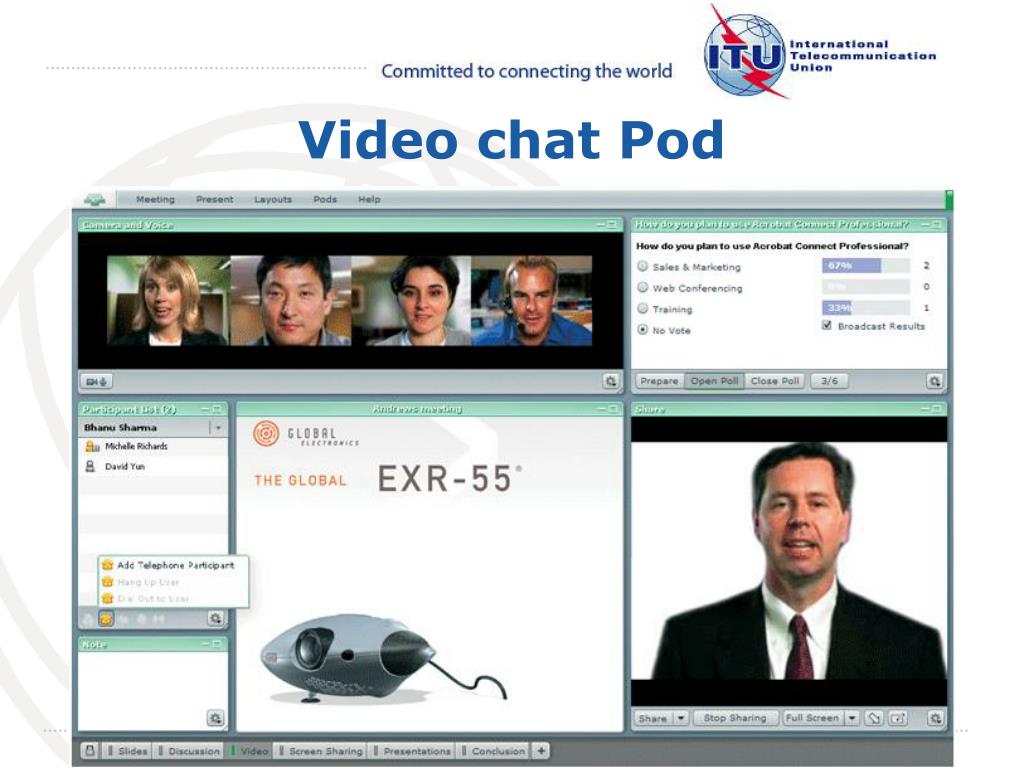Select the Sales & Marketing poll option
The height and width of the screenshot is (768, 1024).
[x=643, y=266]
